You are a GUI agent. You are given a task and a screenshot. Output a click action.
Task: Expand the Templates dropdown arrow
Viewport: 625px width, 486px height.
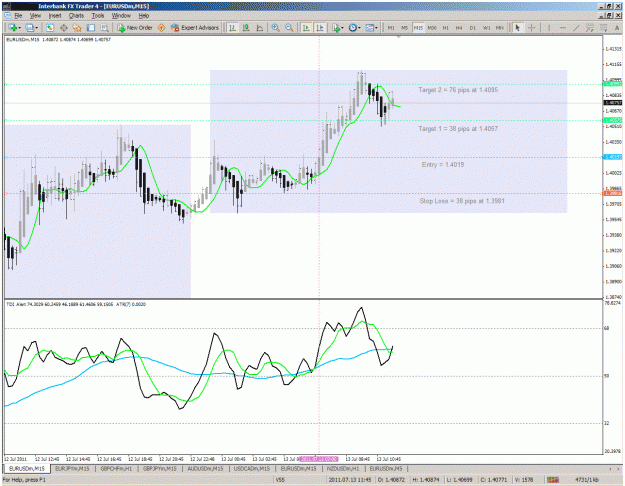(376, 28)
